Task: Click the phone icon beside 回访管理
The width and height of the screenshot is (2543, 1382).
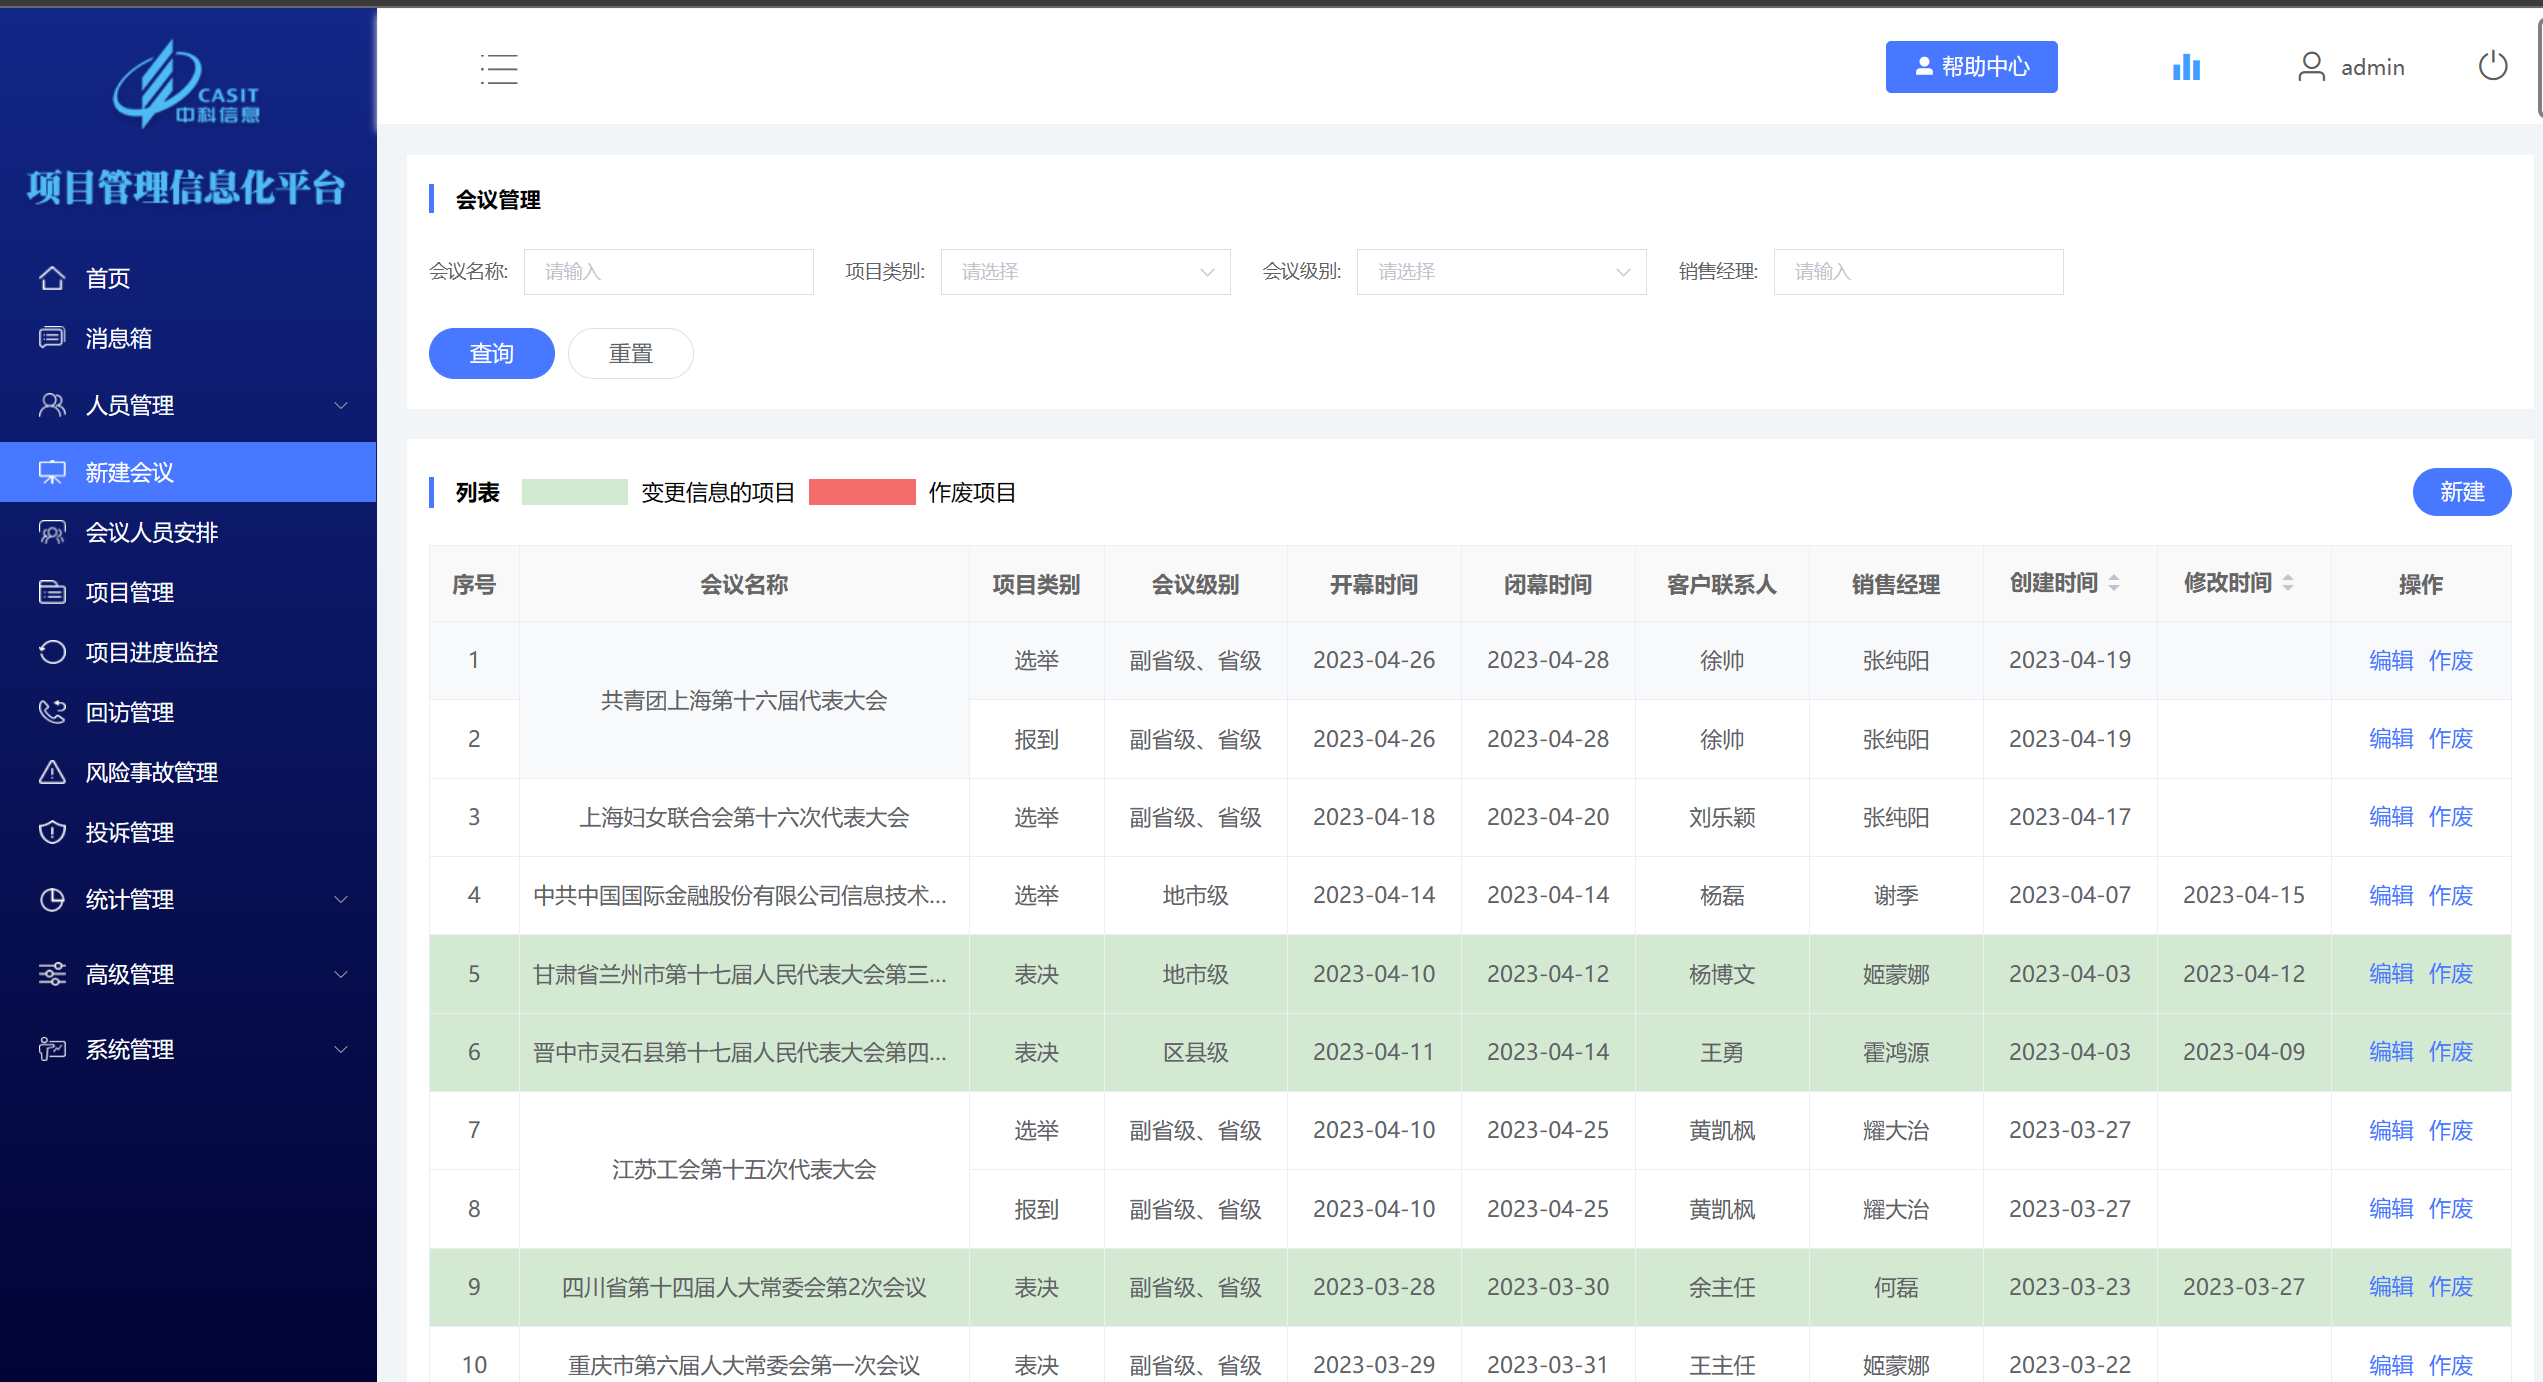Action: point(52,712)
